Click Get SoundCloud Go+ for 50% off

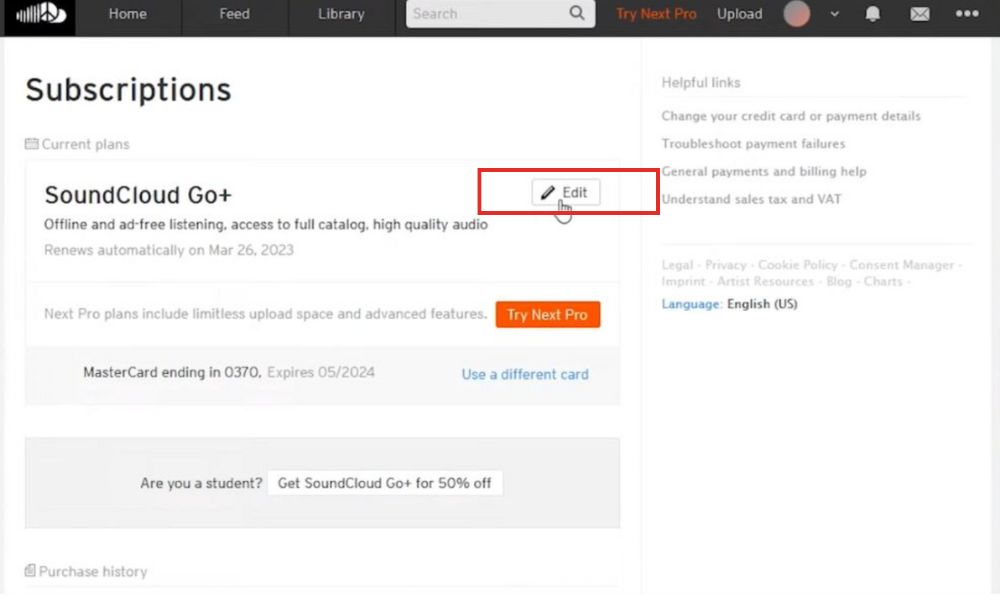pos(385,482)
